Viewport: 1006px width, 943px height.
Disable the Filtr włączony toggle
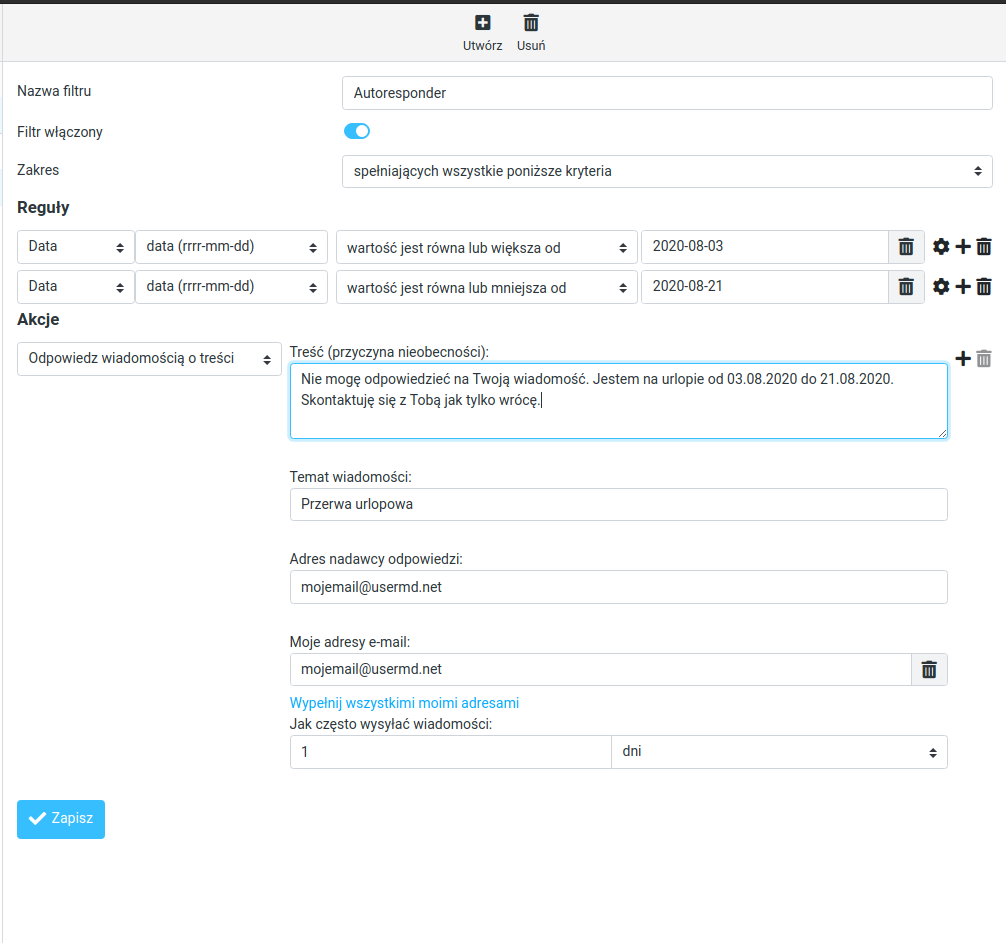tap(357, 131)
